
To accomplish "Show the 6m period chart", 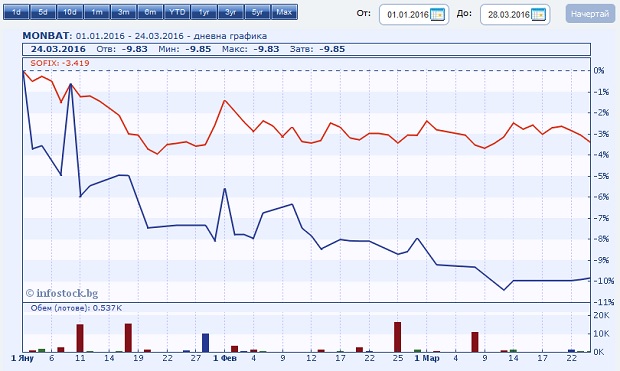I will point(150,12).
